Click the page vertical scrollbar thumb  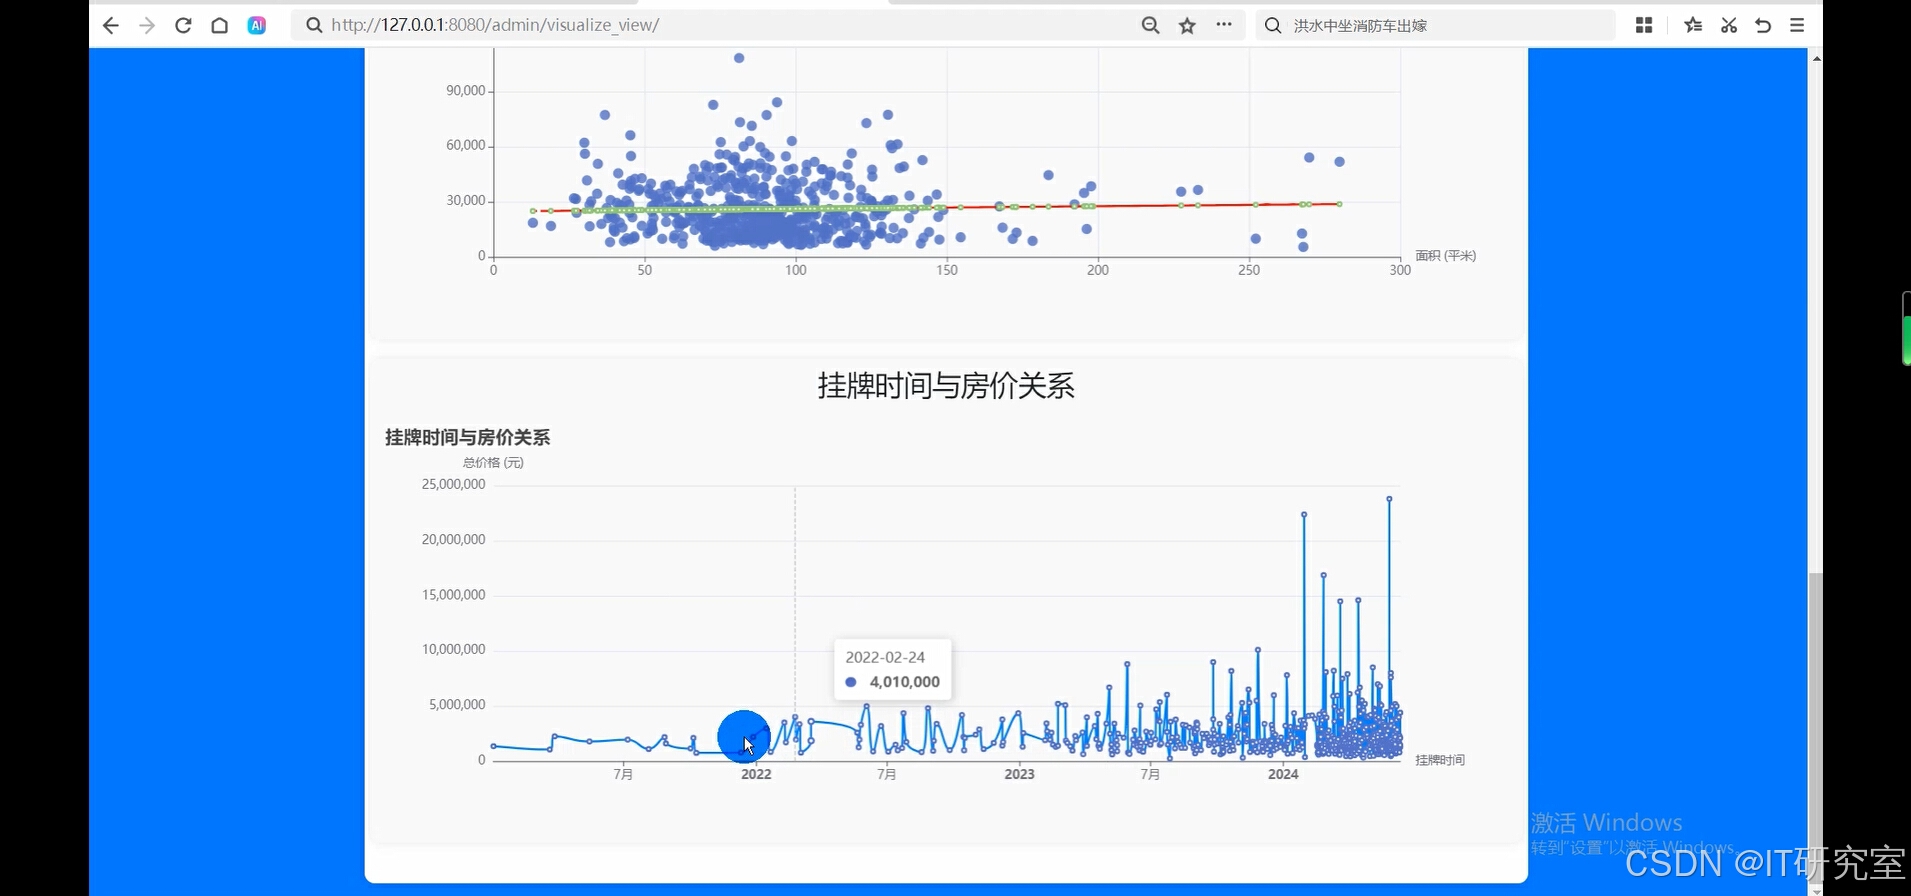coord(1816,728)
